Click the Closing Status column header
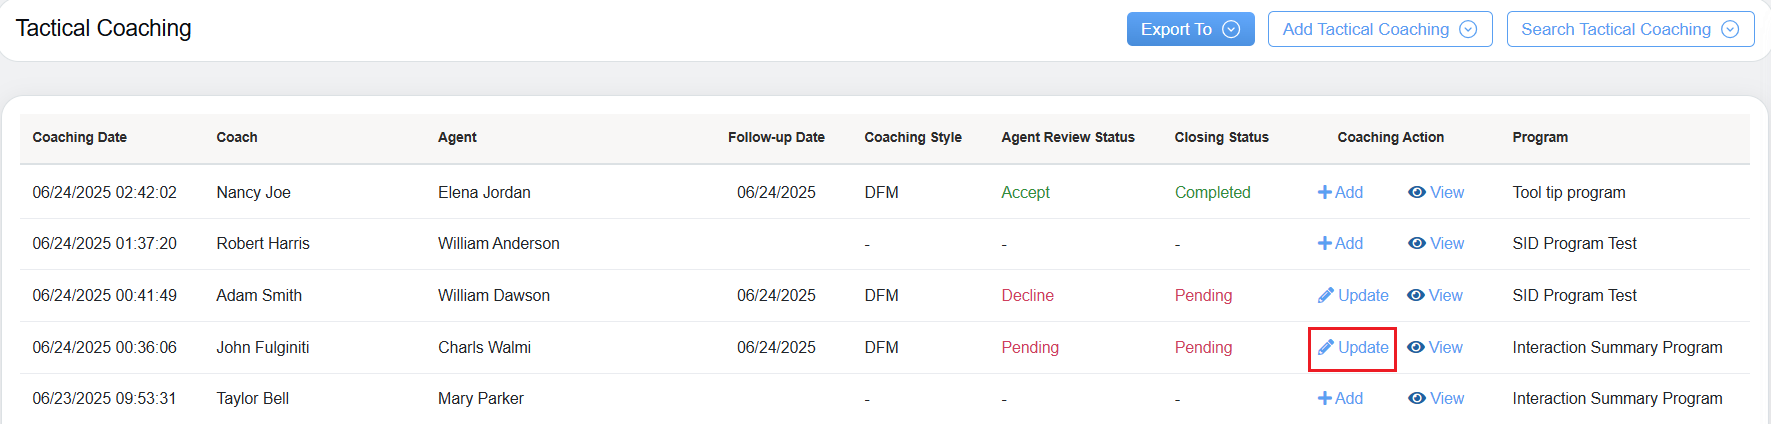 (1221, 138)
